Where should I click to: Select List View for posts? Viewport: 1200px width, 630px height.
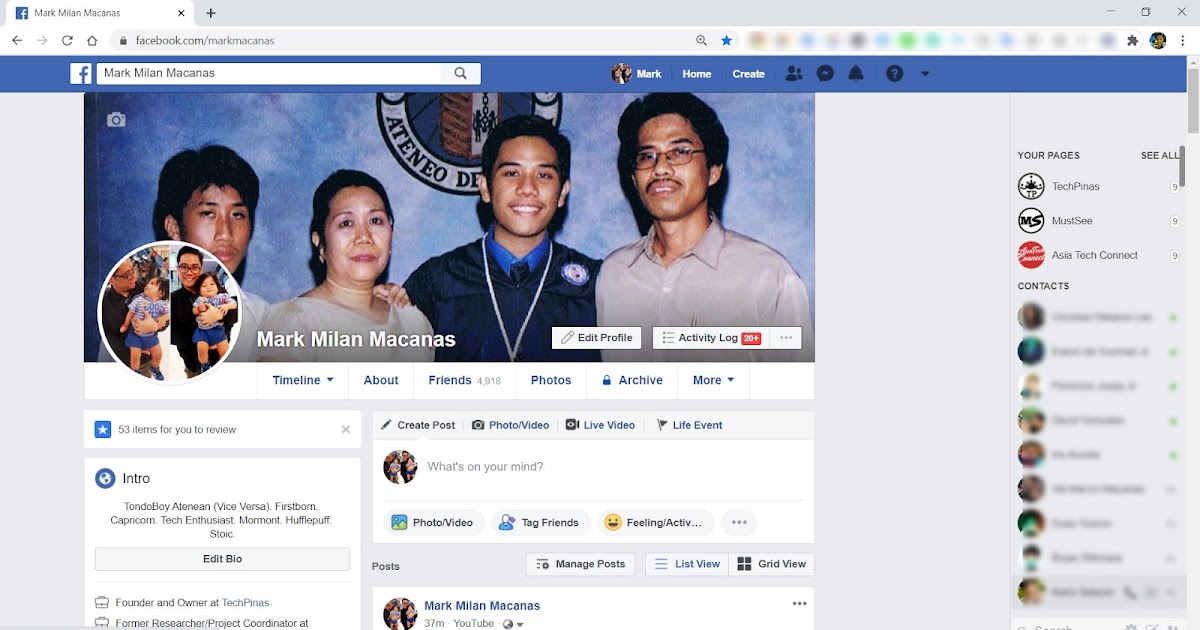coord(687,563)
